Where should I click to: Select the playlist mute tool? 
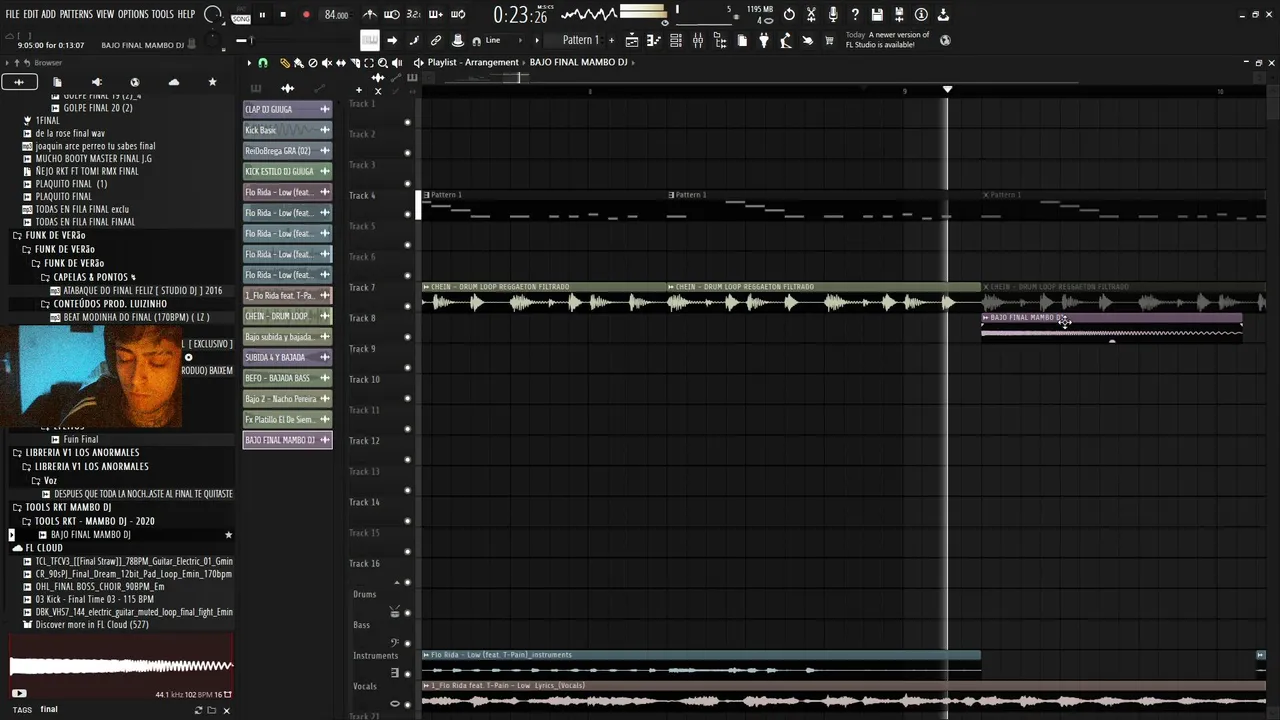pyautogui.click(x=326, y=63)
